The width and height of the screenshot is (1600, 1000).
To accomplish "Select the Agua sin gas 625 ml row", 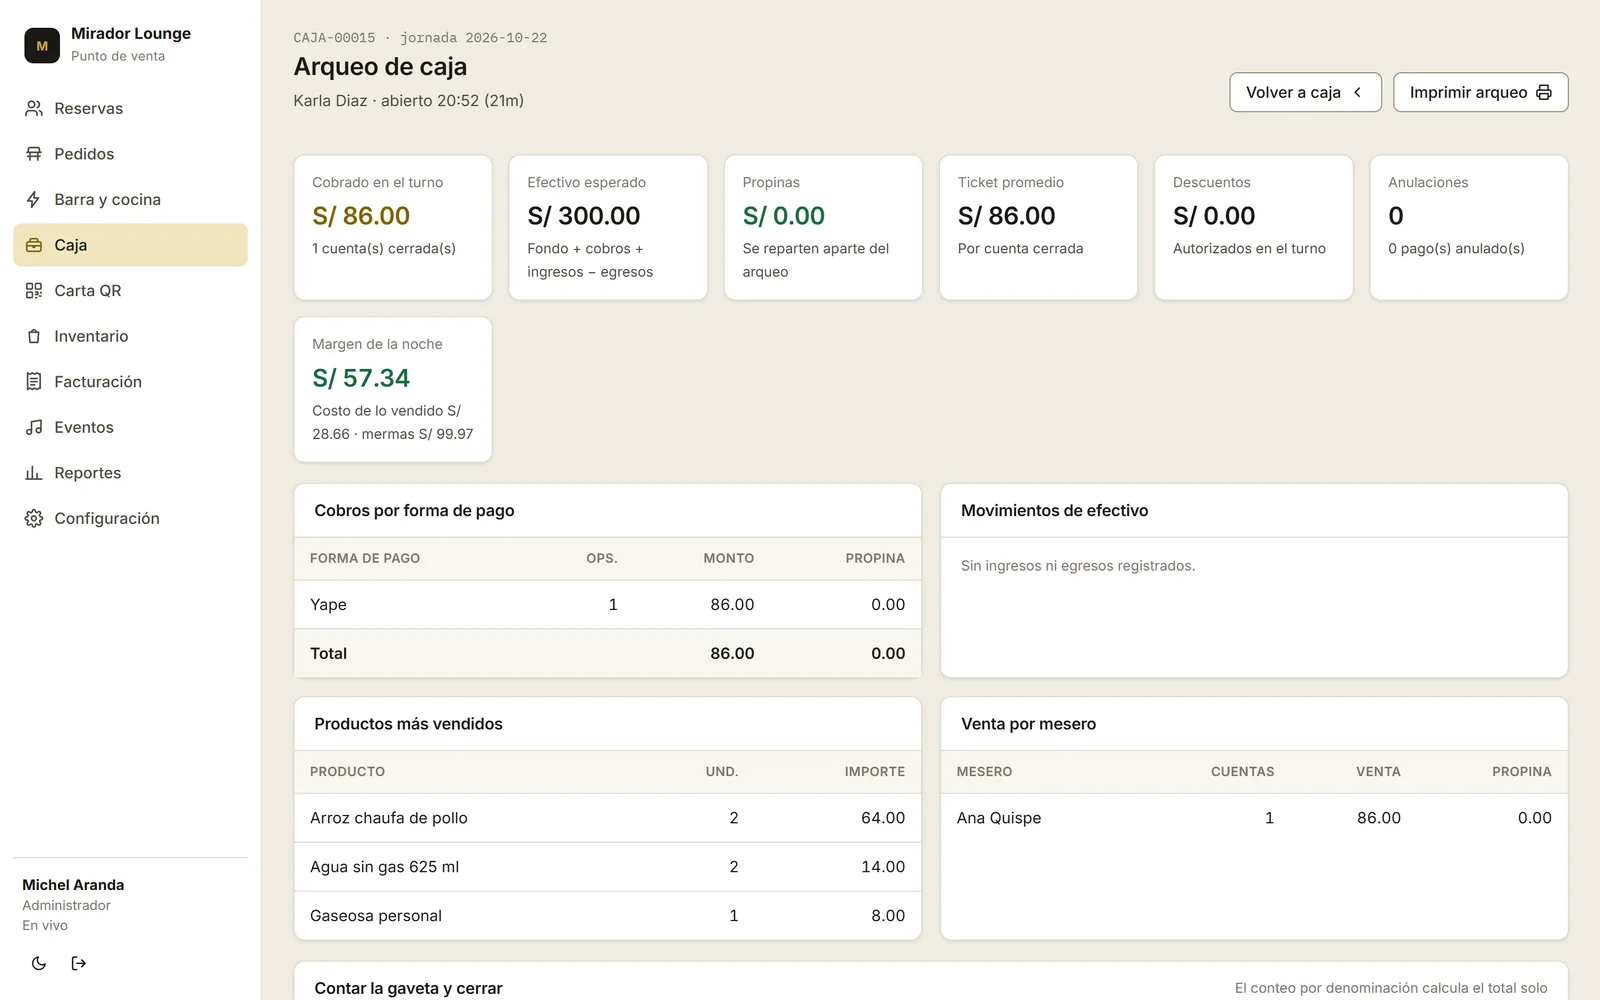I will (x=607, y=867).
